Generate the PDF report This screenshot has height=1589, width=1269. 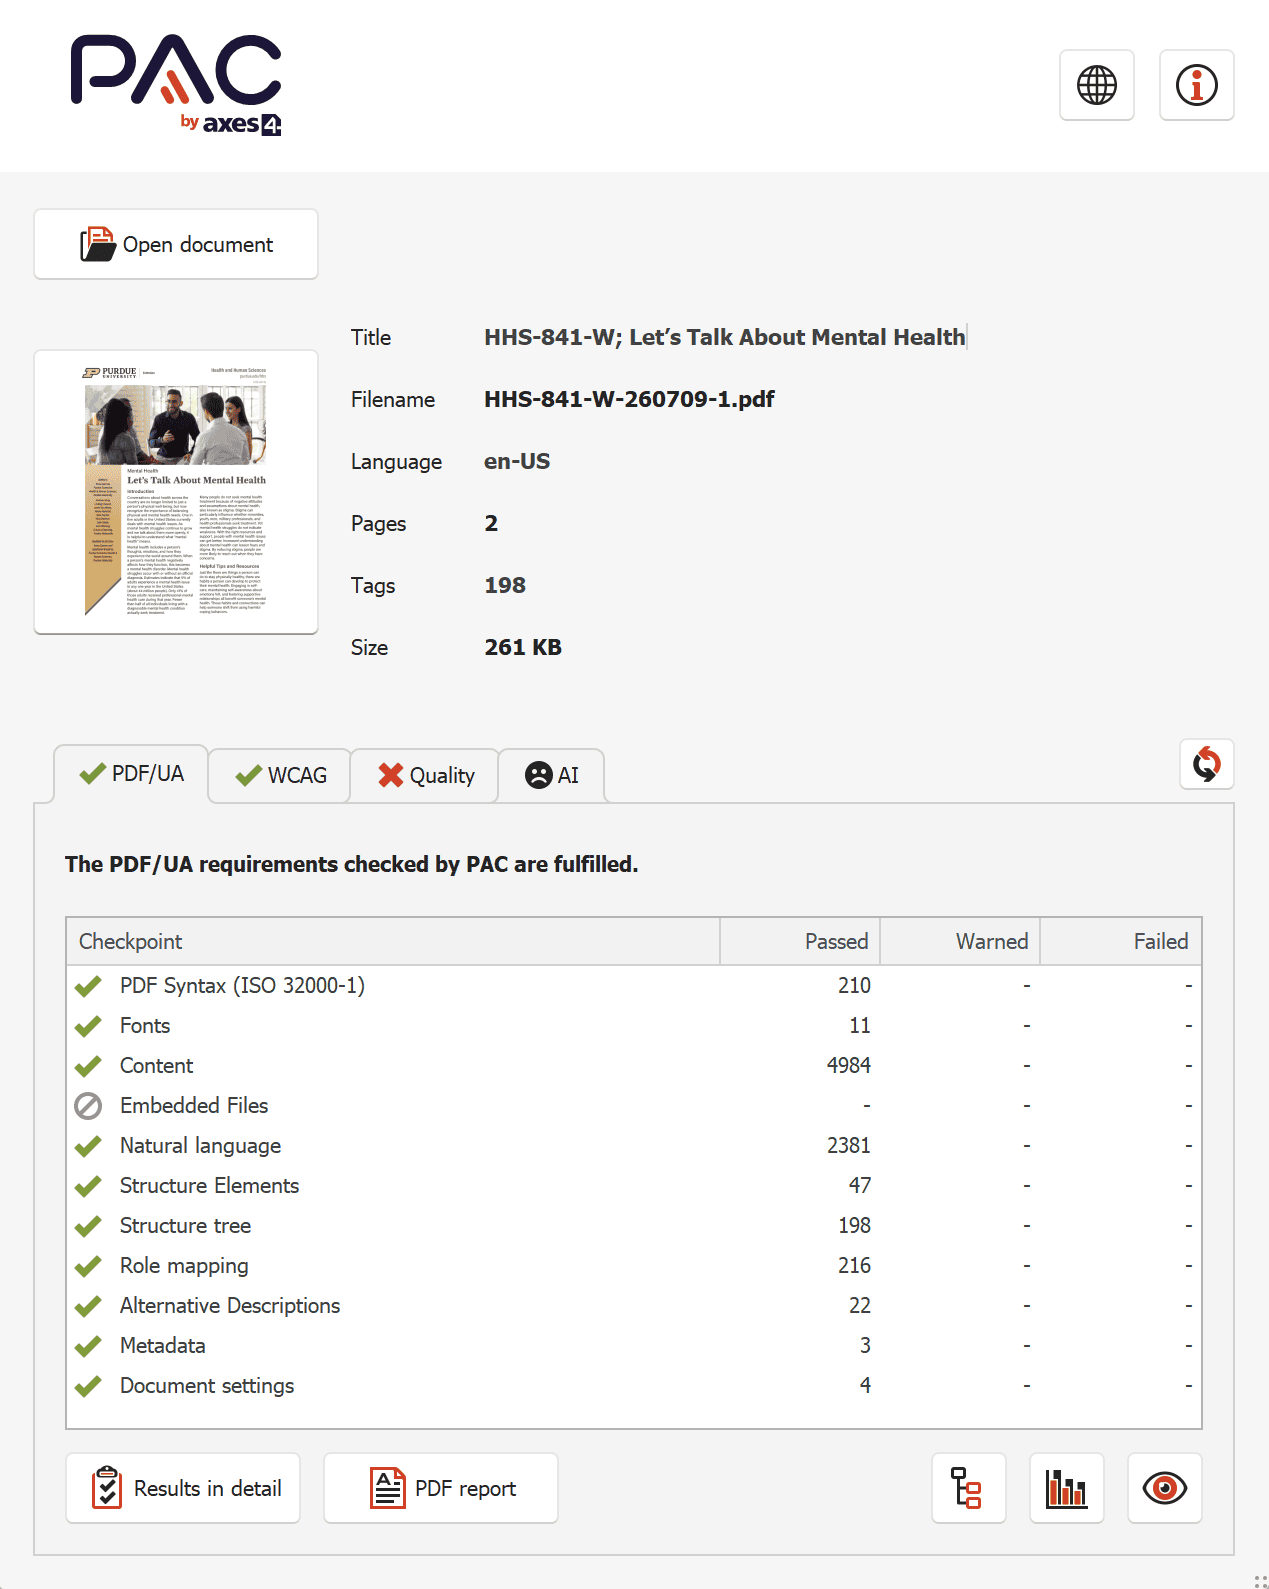[x=441, y=1488]
